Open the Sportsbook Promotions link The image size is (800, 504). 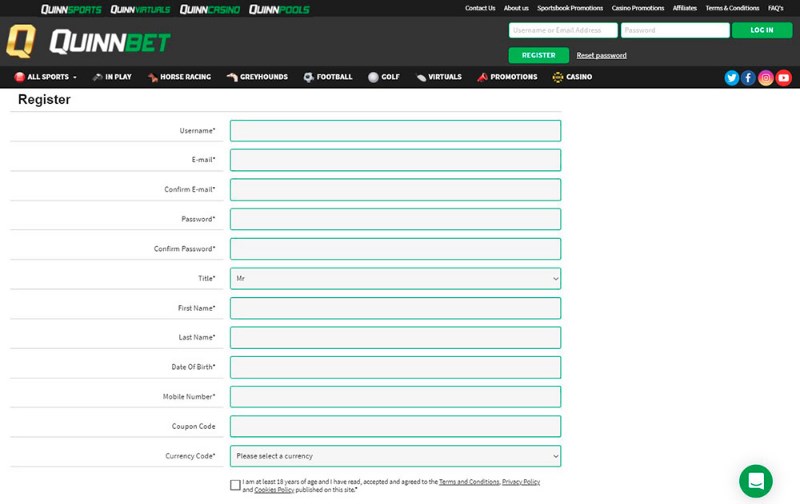[570, 8]
